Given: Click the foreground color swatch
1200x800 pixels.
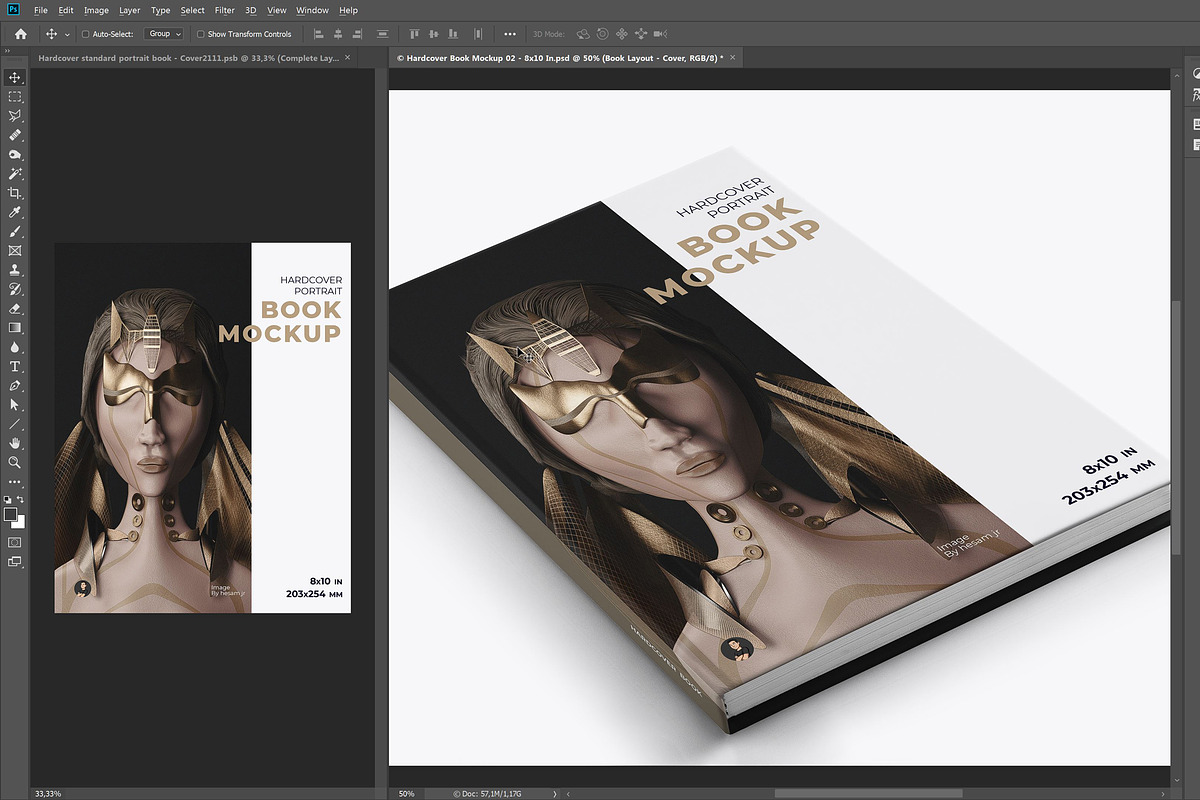Looking at the screenshot, I should [11, 515].
